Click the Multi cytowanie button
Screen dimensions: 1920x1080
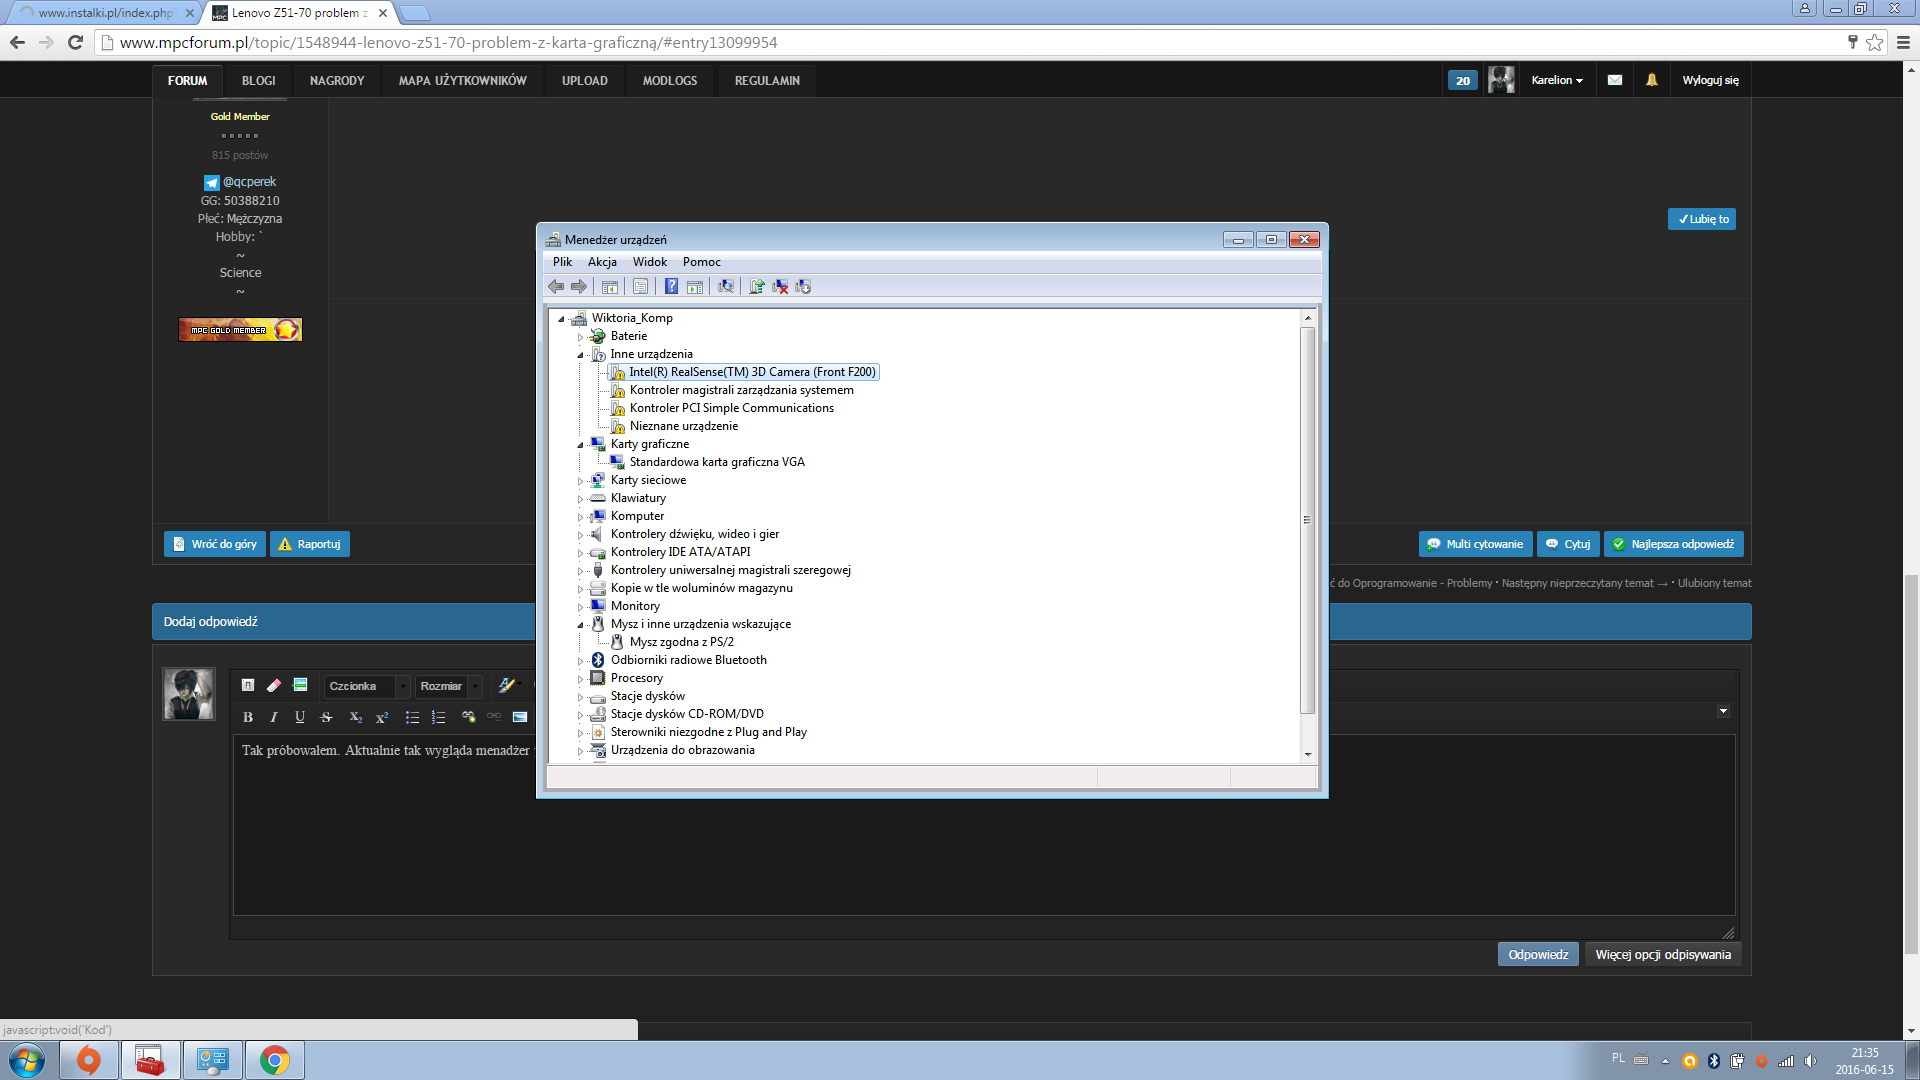[x=1475, y=544]
